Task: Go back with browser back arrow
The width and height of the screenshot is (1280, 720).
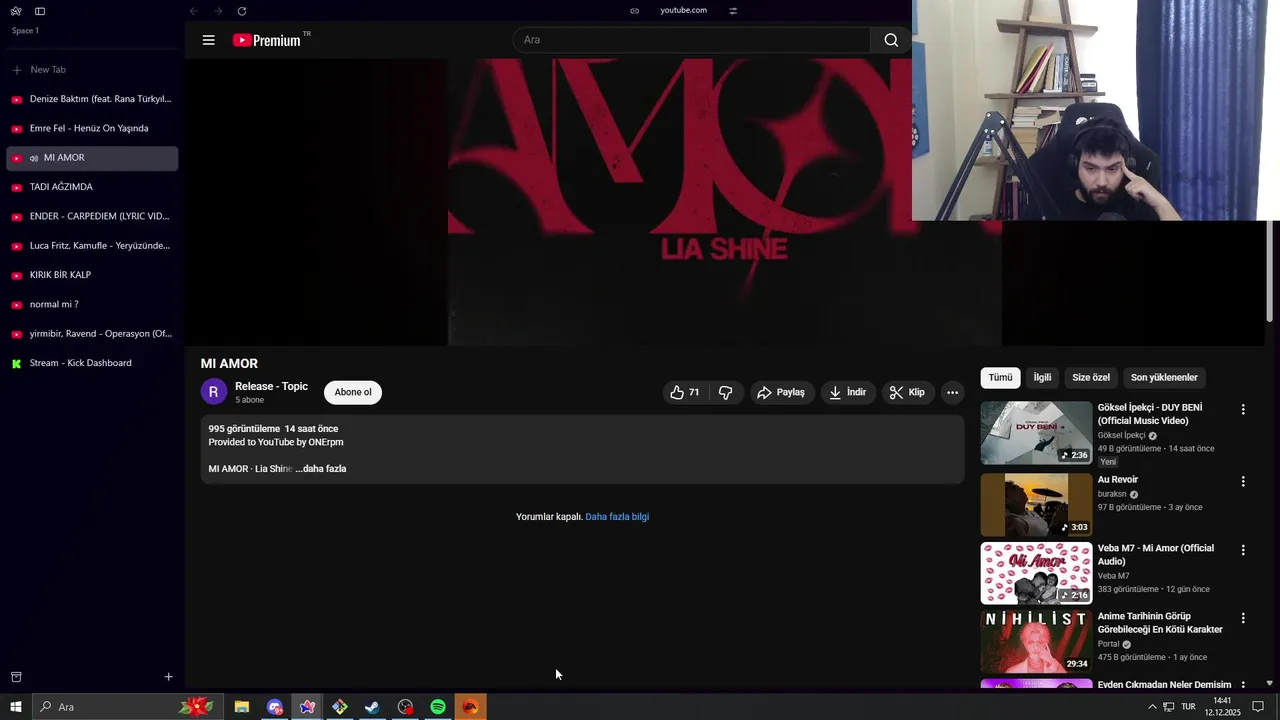Action: [194, 11]
